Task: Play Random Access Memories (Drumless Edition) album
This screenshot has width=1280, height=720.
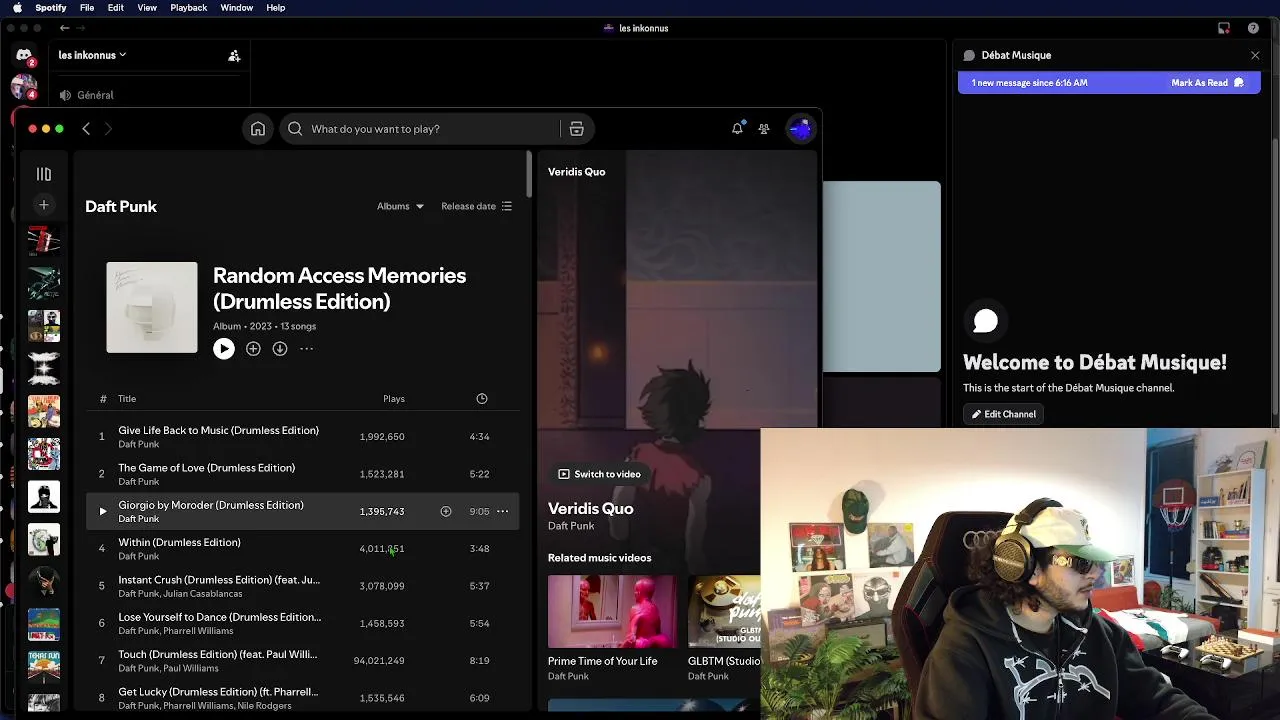Action: (224, 349)
